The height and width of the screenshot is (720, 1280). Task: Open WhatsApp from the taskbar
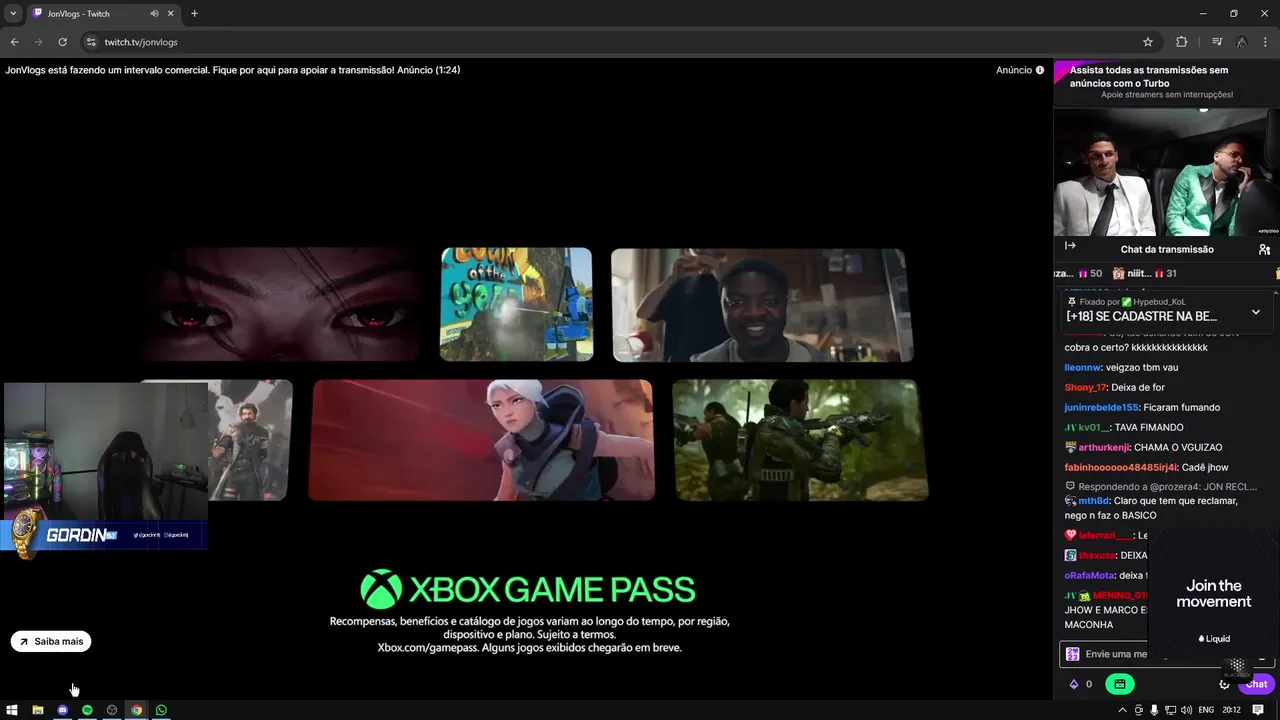click(162, 710)
